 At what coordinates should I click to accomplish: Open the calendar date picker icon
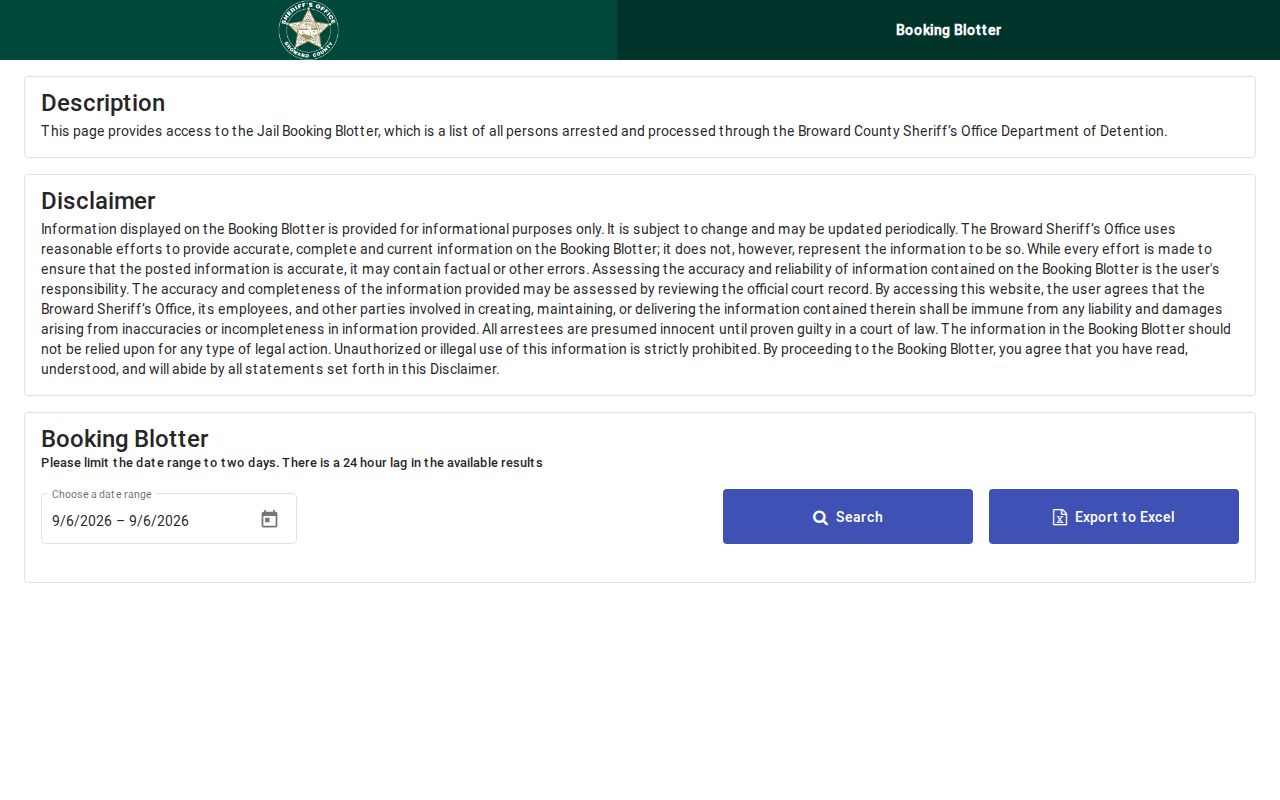[269, 519]
